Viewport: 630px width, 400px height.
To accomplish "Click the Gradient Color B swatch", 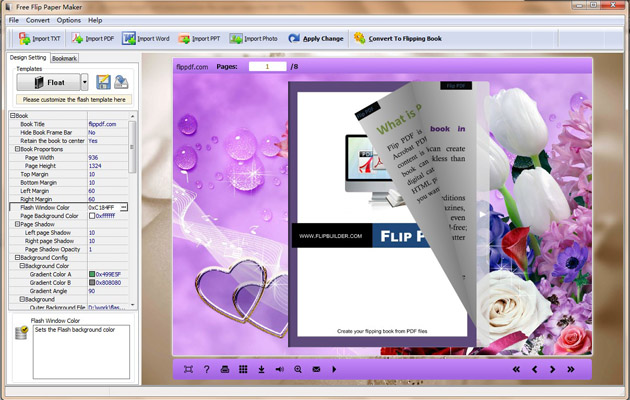I will tap(92, 283).
